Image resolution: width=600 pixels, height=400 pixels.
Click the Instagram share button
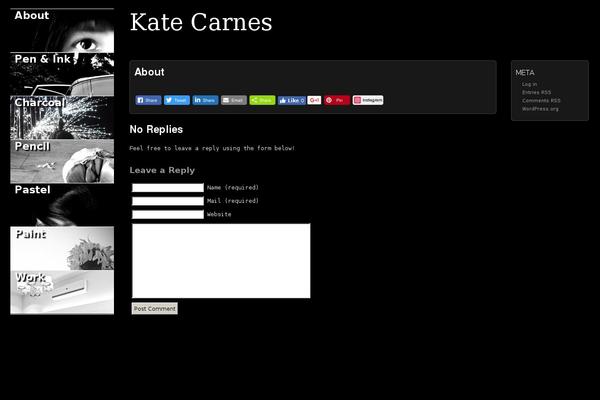click(x=368, y=100)
